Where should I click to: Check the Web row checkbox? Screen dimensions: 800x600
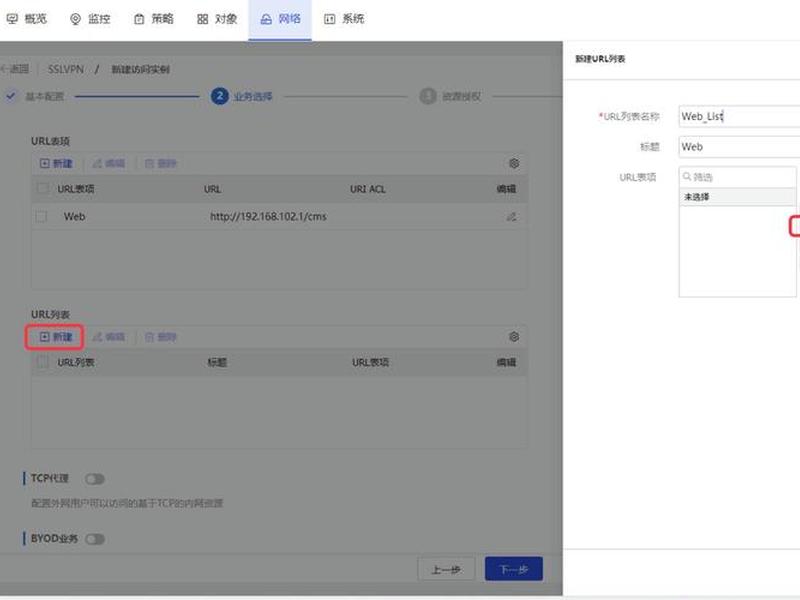(41, 217)
